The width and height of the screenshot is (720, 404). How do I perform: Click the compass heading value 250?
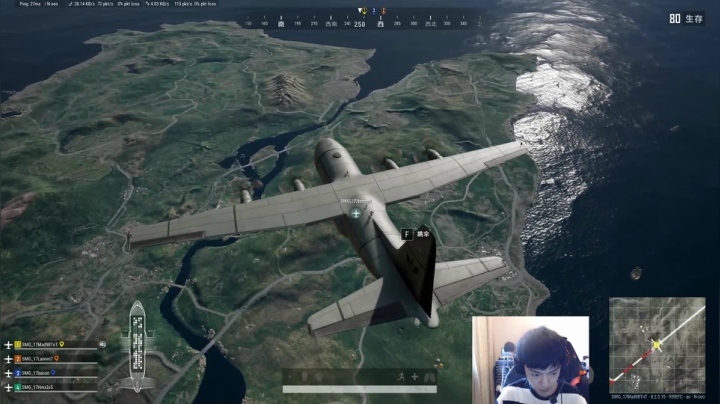(x=360, y=24)
